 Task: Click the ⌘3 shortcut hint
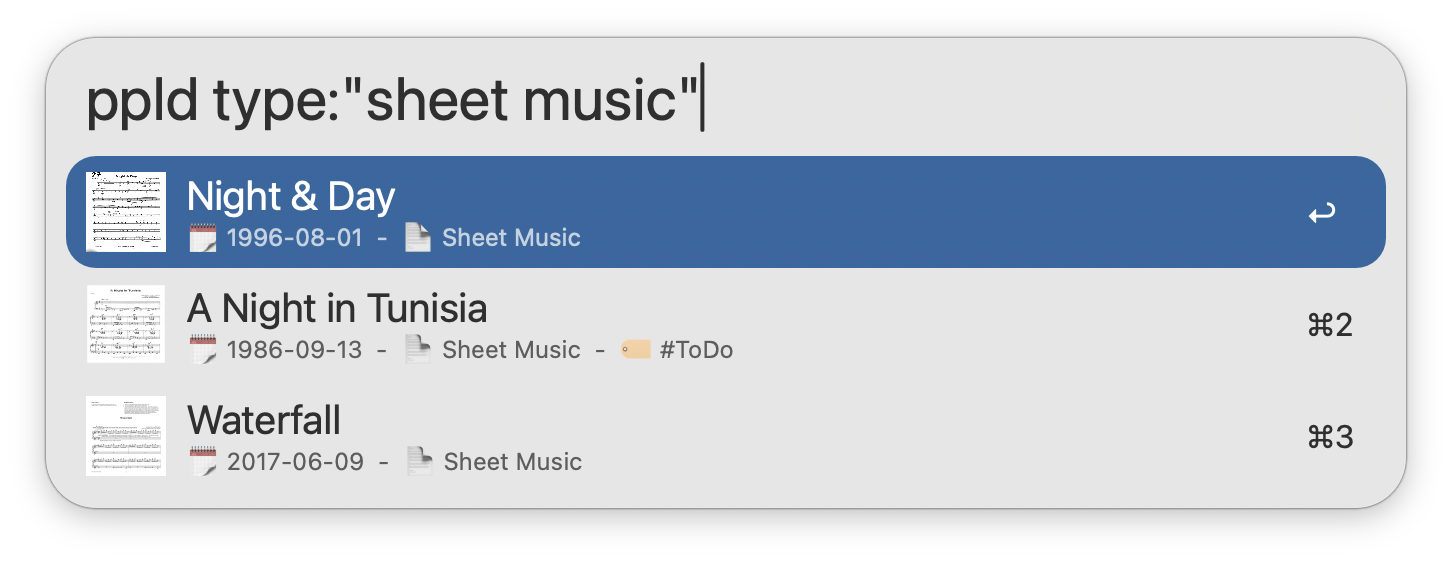[1330, 437]
